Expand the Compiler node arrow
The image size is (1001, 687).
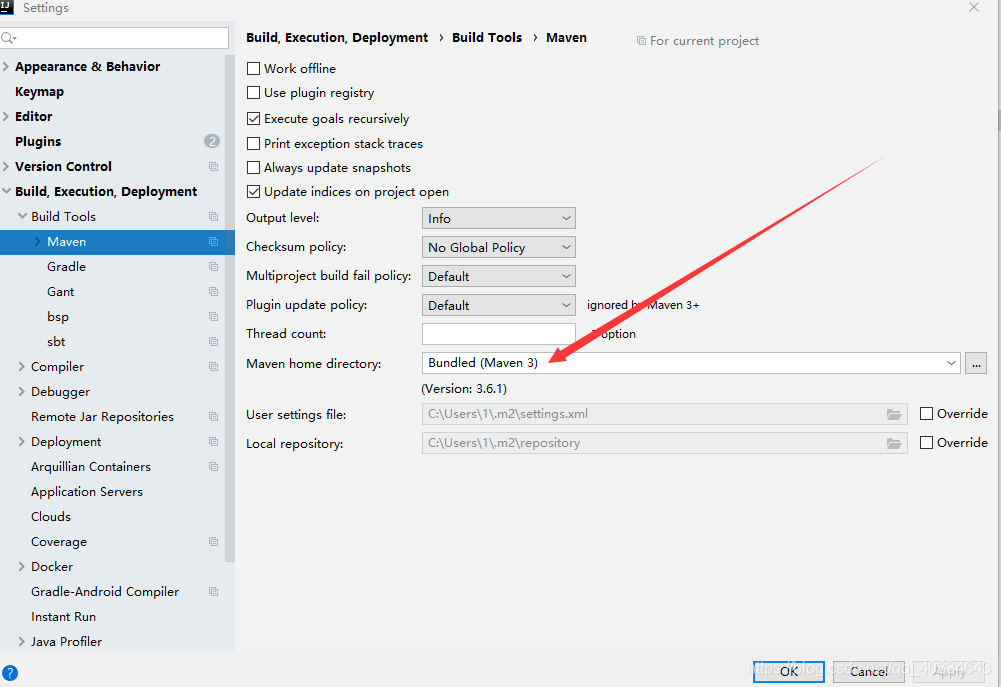[x=22, y=366]
